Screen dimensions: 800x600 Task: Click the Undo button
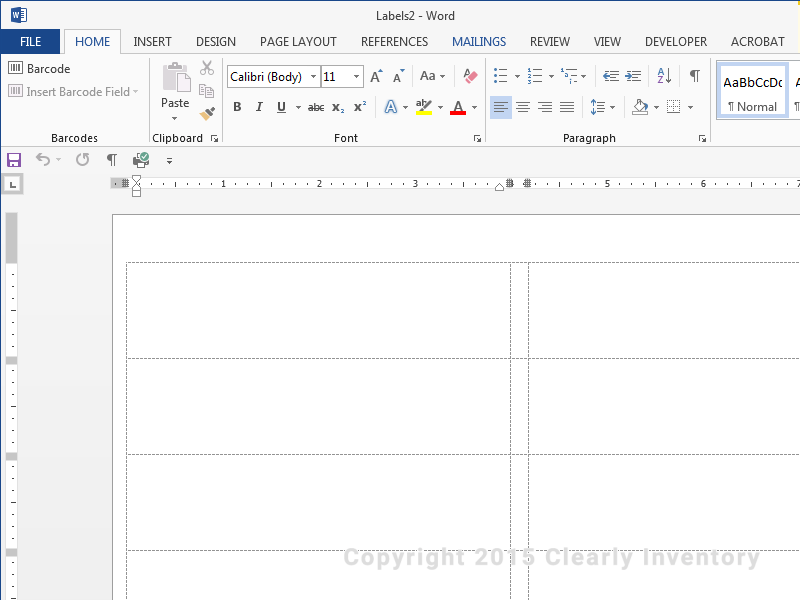coord(43,160)
